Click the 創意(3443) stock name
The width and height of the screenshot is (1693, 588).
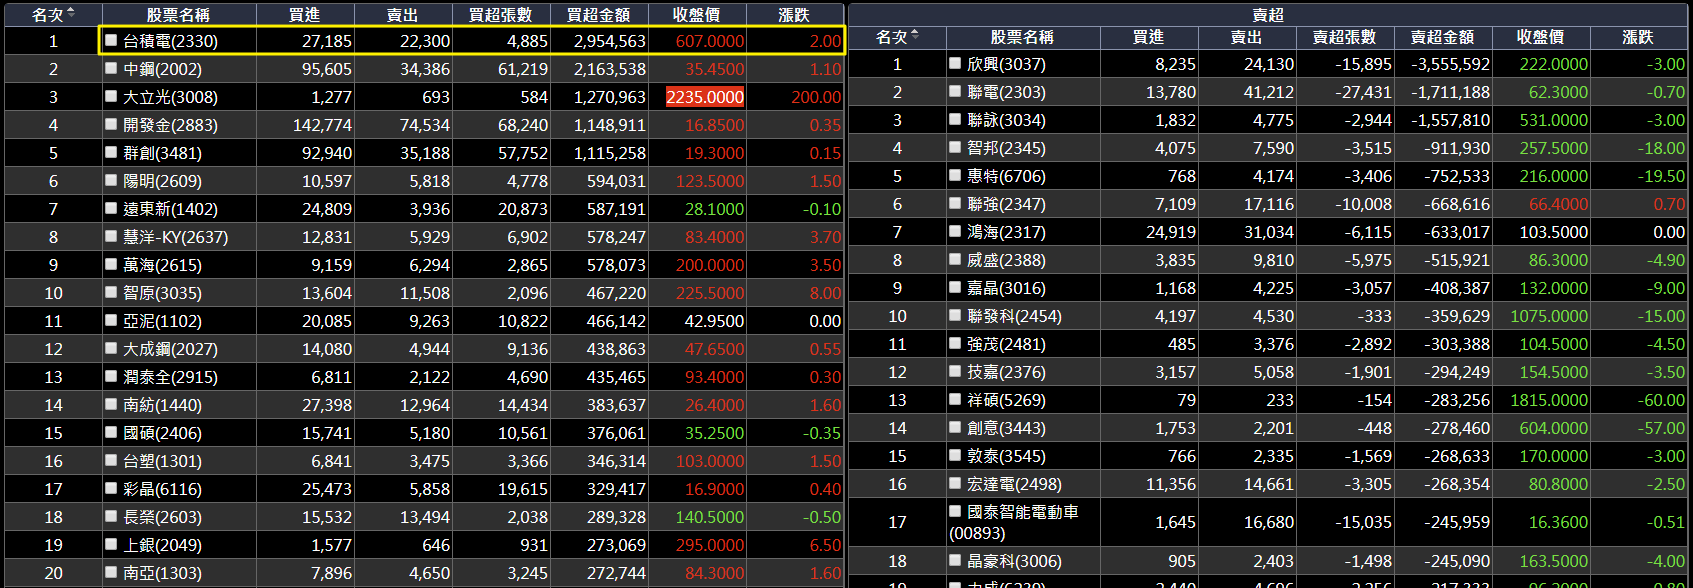1006,428
